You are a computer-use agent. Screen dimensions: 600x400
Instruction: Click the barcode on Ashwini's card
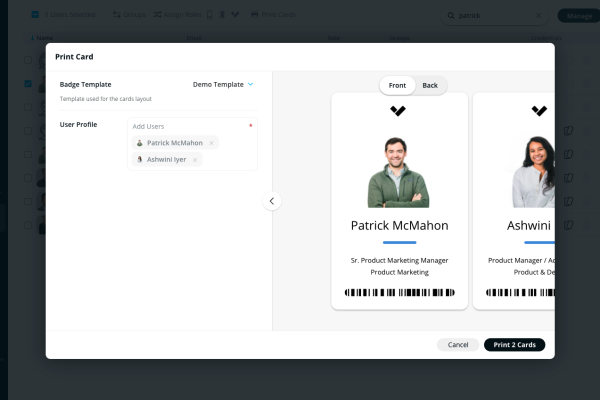(x=520, y=292)
